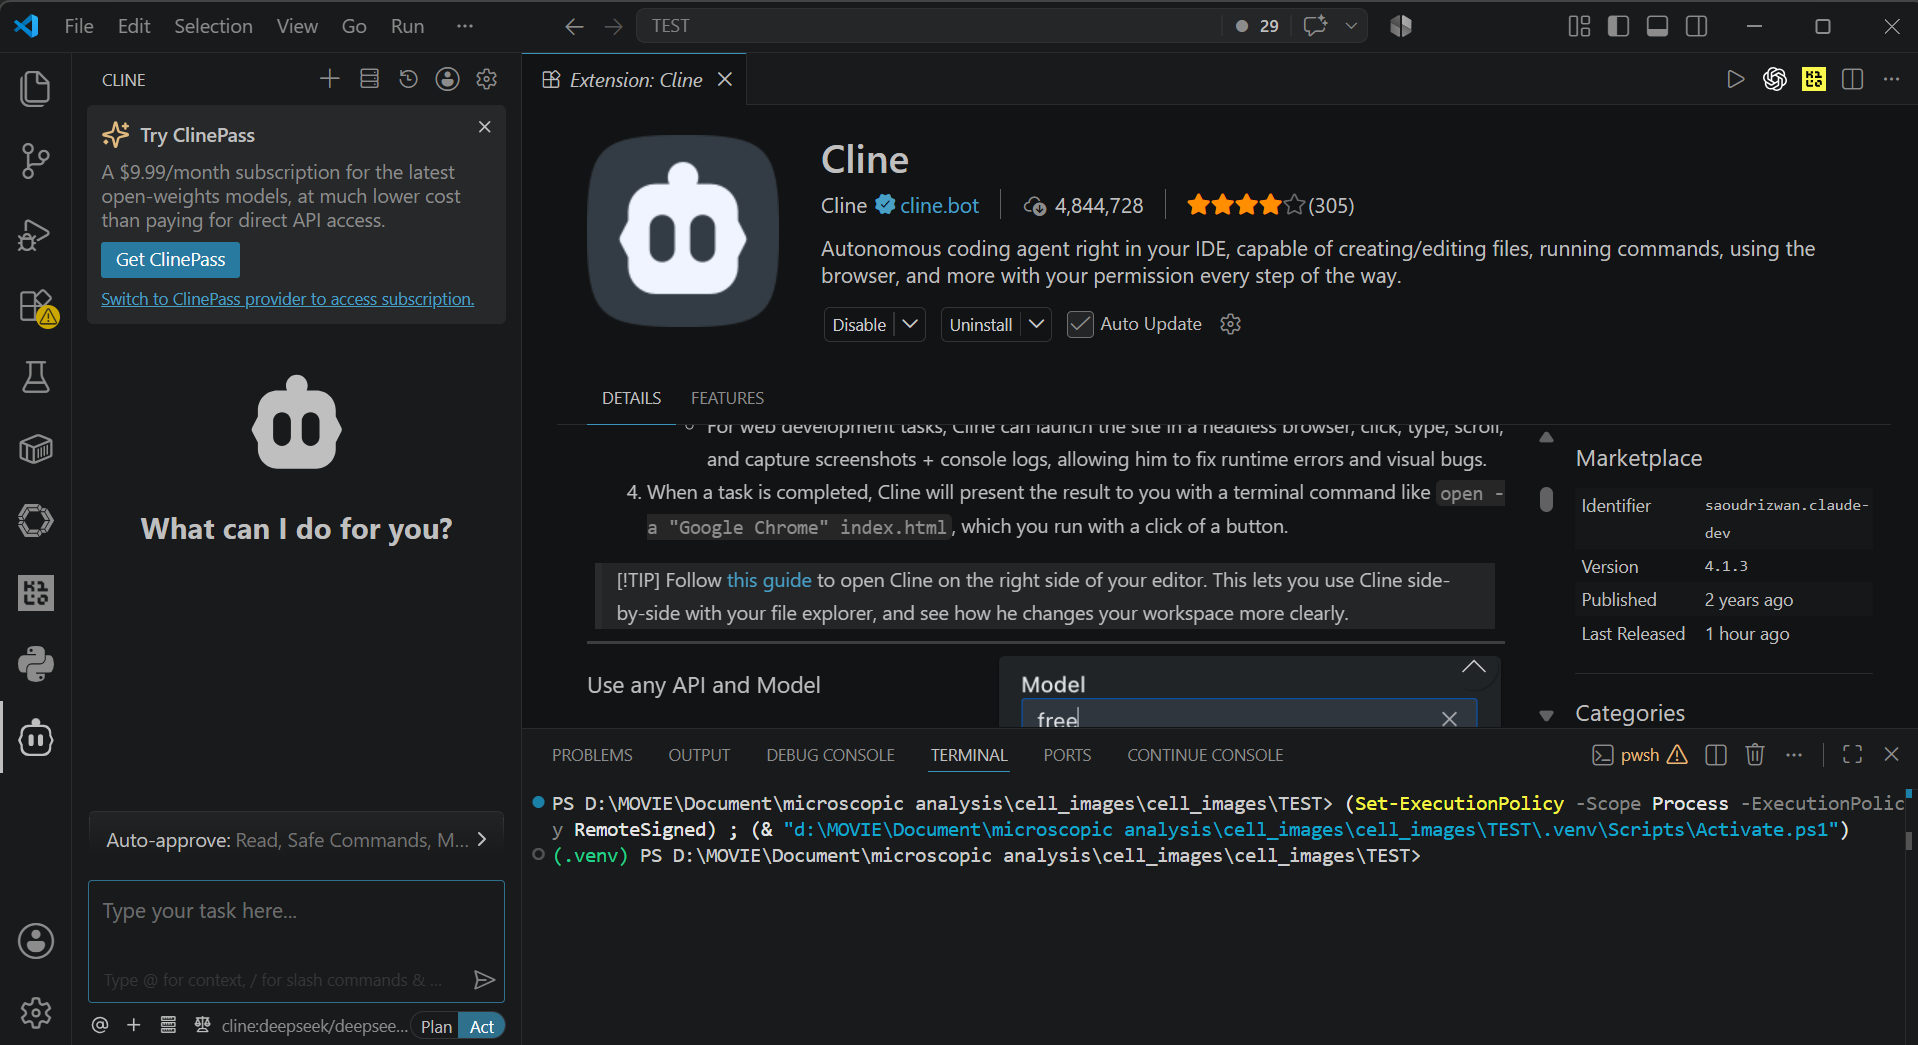Go back with the title bar arrow
Screen dimensions: 1918x1045
tap(574, 27)
